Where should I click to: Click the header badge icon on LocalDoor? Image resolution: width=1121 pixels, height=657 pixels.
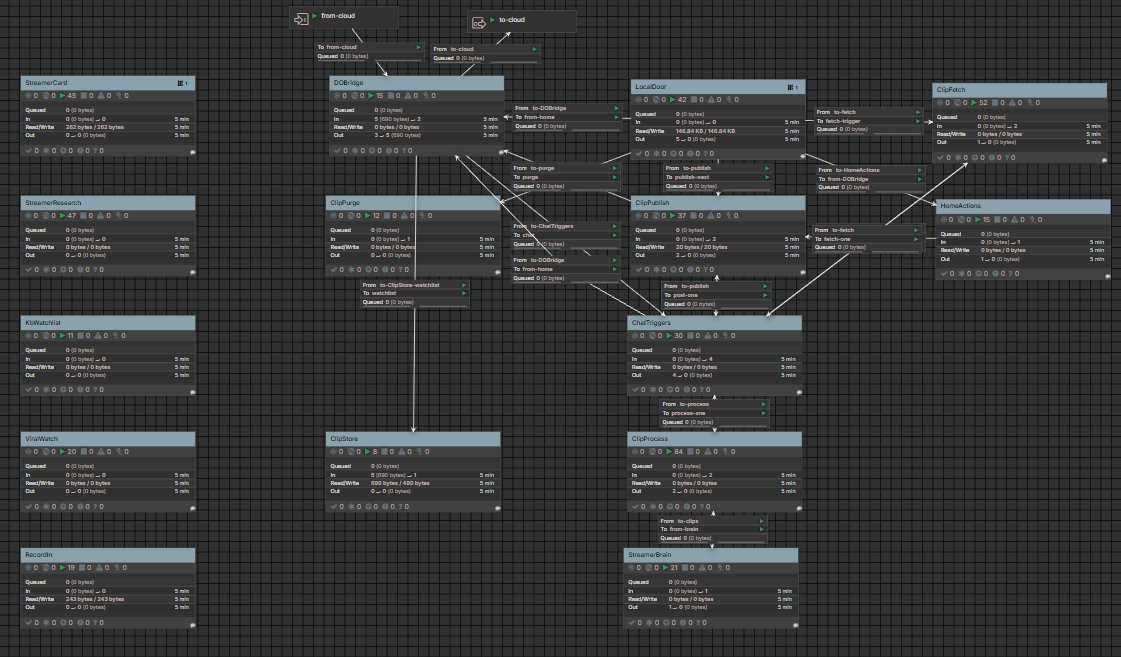pos(791,87)
